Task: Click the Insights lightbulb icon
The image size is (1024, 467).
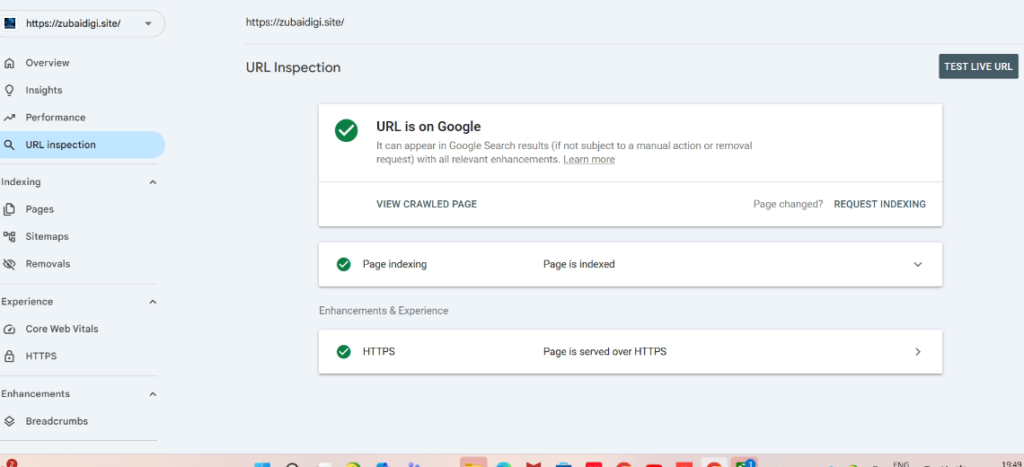Action: [x=9, y=90]
